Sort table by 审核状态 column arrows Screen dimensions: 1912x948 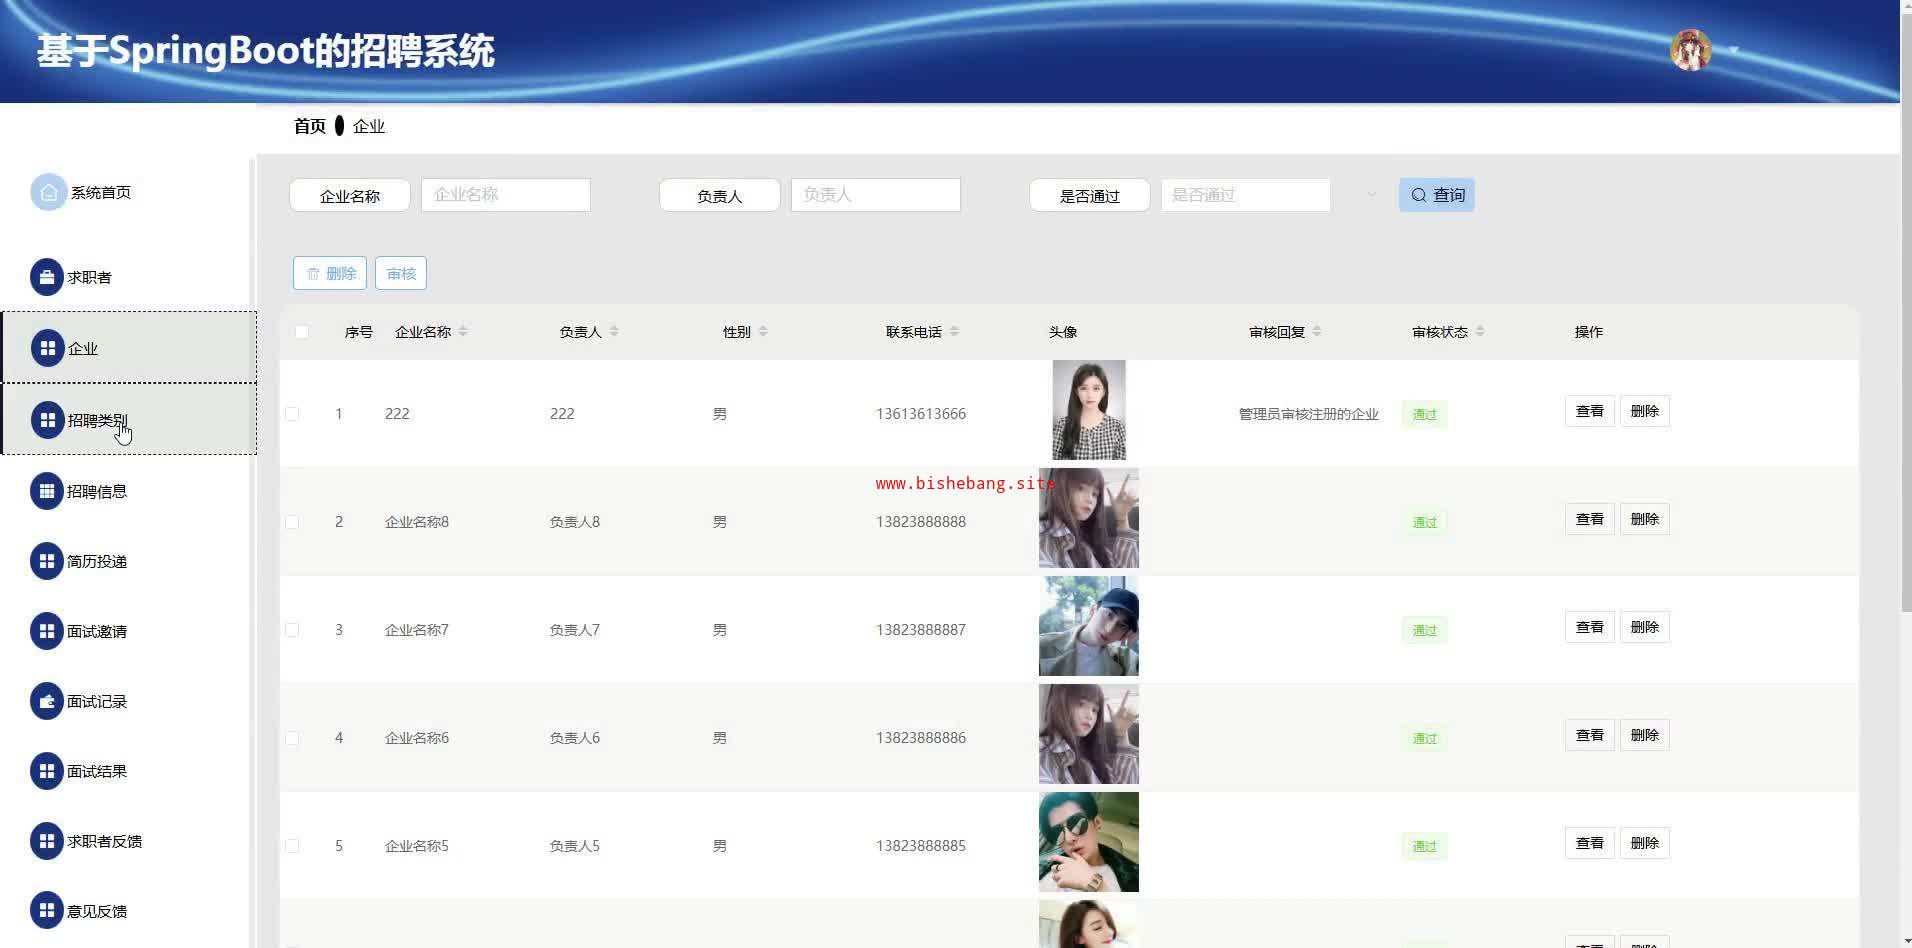(1480, 332)
